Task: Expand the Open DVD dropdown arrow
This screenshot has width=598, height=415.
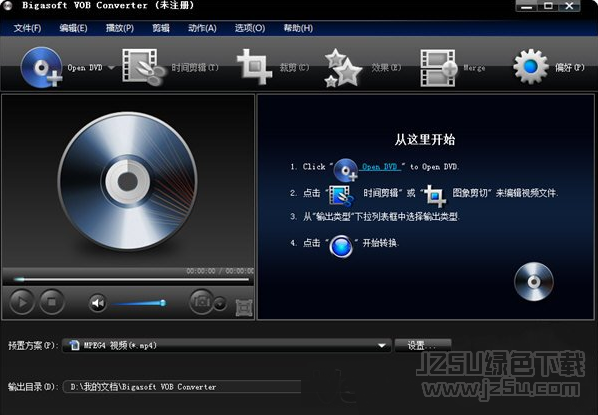Action: tap(111, 68)
